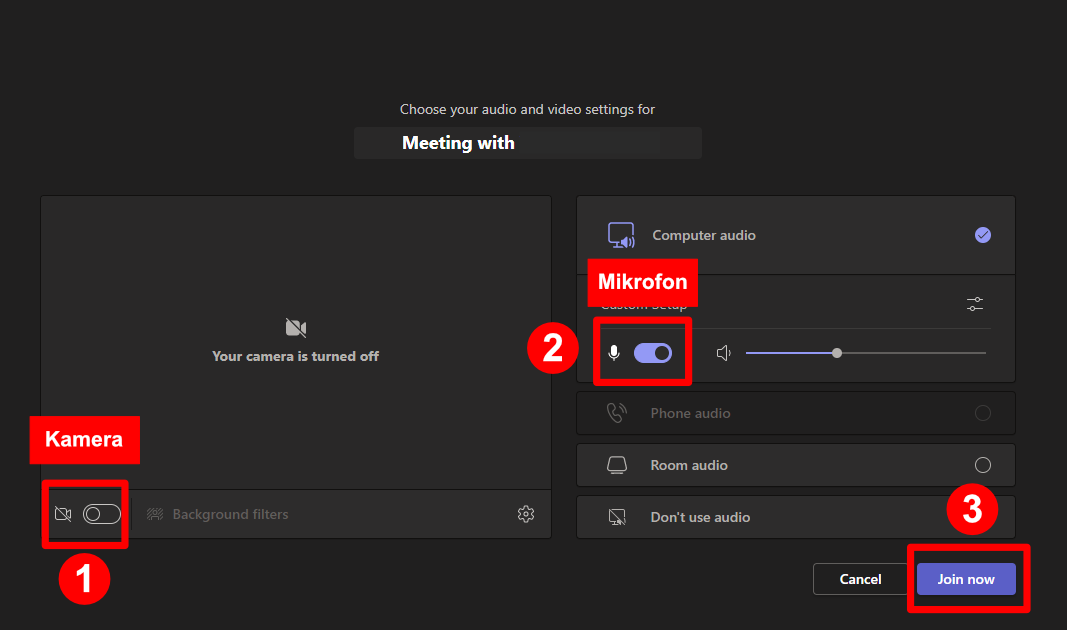
Task: Click the Meeting with title field
Action: click(x=528, y=143)
